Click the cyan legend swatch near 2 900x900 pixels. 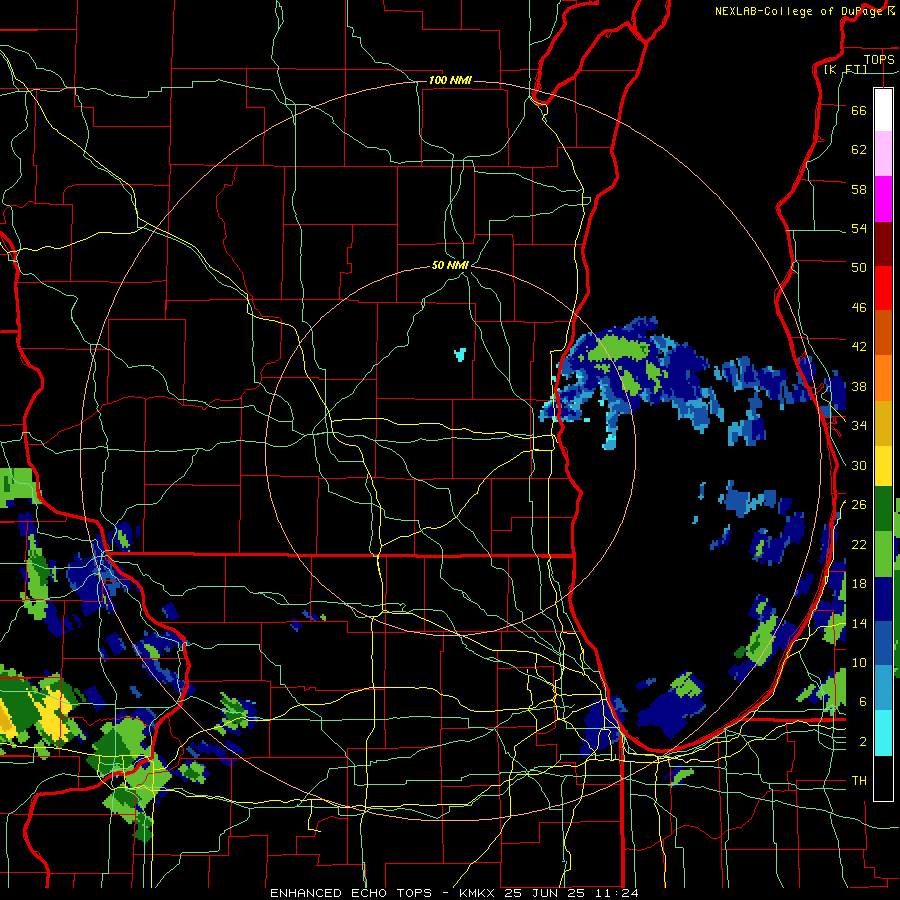pyautogui.click(x=883, y=733)
